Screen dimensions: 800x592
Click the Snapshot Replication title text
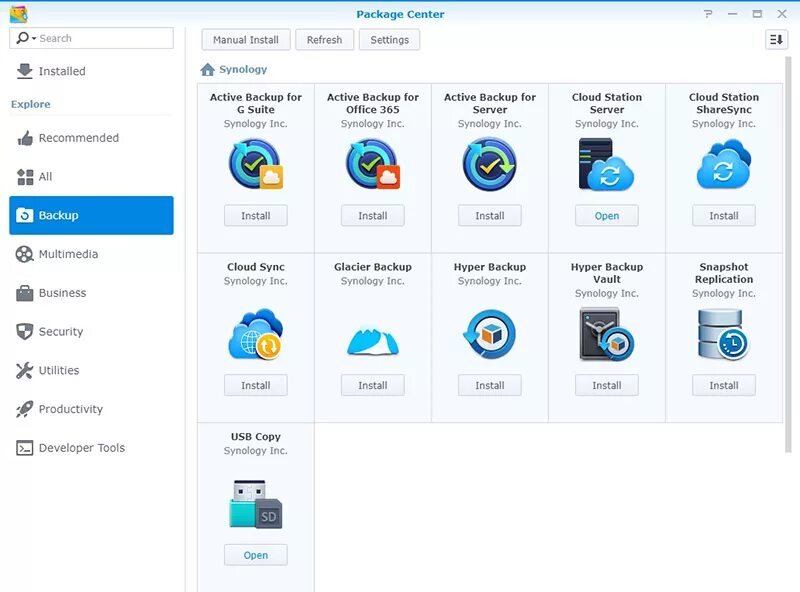tap(723, 273)
